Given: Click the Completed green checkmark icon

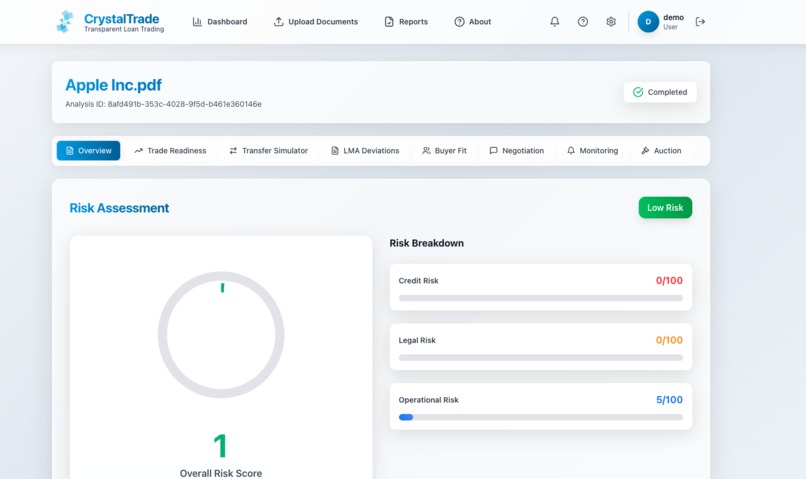Looking at the screenshot, I should (x=638, y=92).
